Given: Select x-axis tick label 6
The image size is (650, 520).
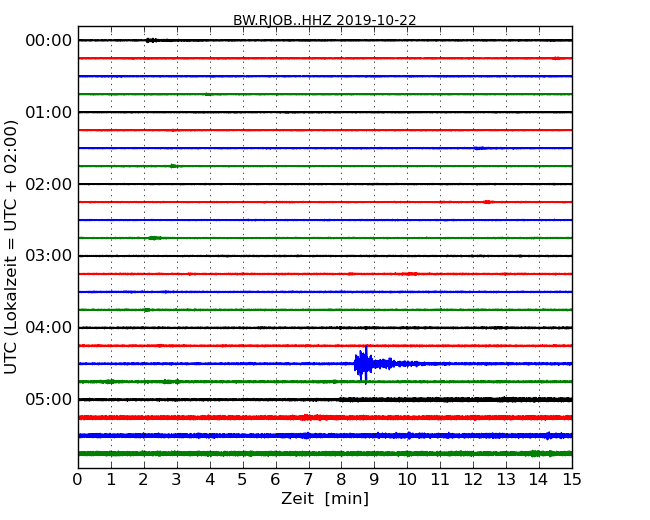Looking at the screenshot, I should [x=275, y=479].
